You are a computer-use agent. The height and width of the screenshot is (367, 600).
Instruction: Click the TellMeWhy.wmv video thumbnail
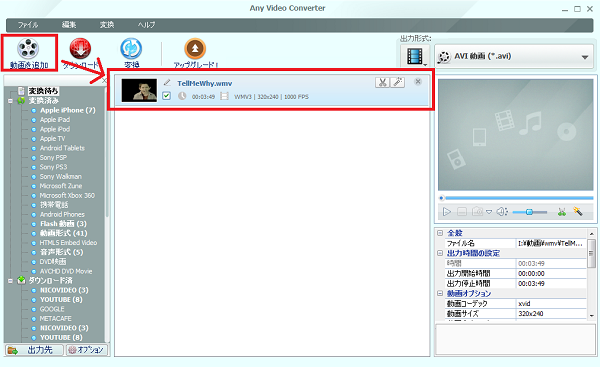(139, 90)
